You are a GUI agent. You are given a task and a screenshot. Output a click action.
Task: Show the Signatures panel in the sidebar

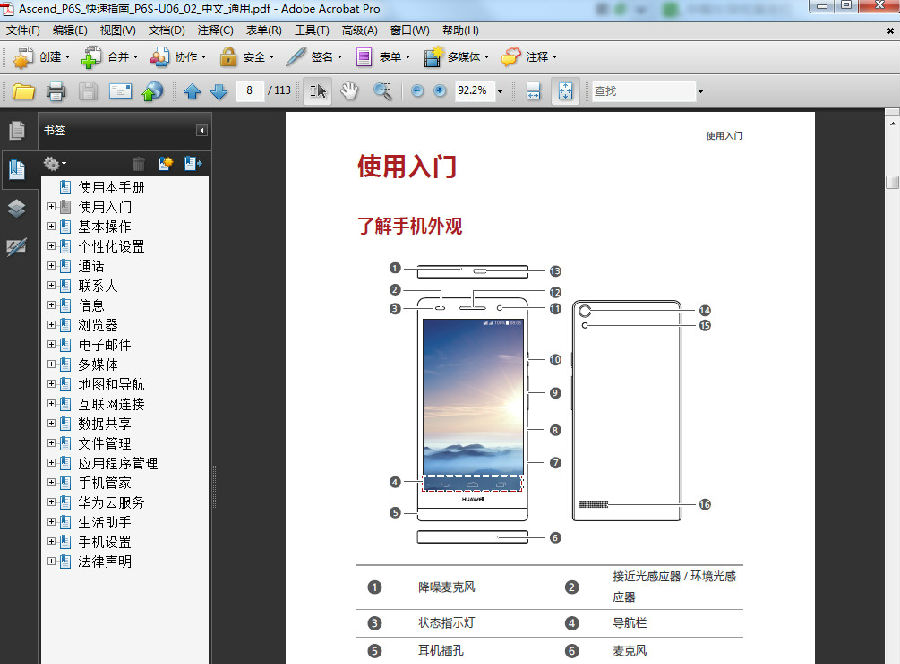coord(15,246)
